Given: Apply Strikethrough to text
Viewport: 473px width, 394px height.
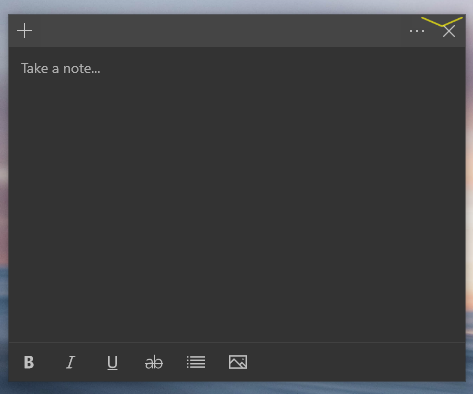Looking at the screenshot, I should (x=154, y=362).
